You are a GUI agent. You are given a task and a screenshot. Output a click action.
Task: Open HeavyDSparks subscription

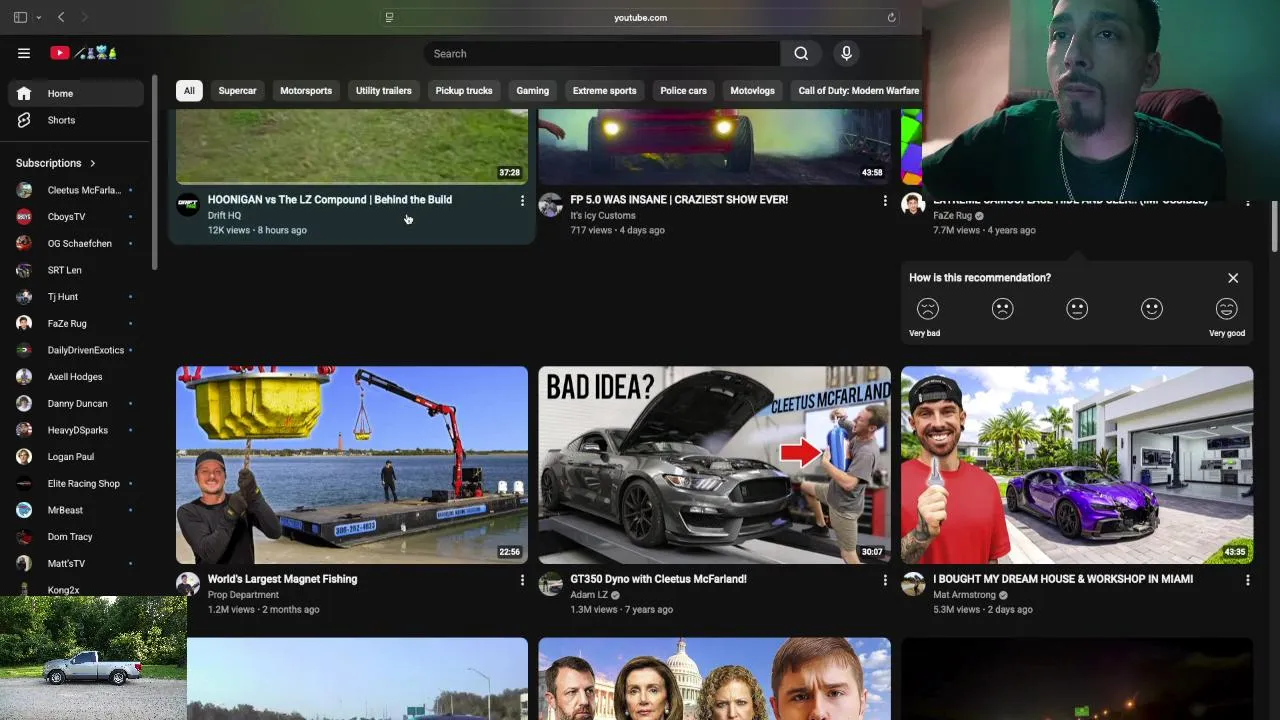click(x=76, y=430)
